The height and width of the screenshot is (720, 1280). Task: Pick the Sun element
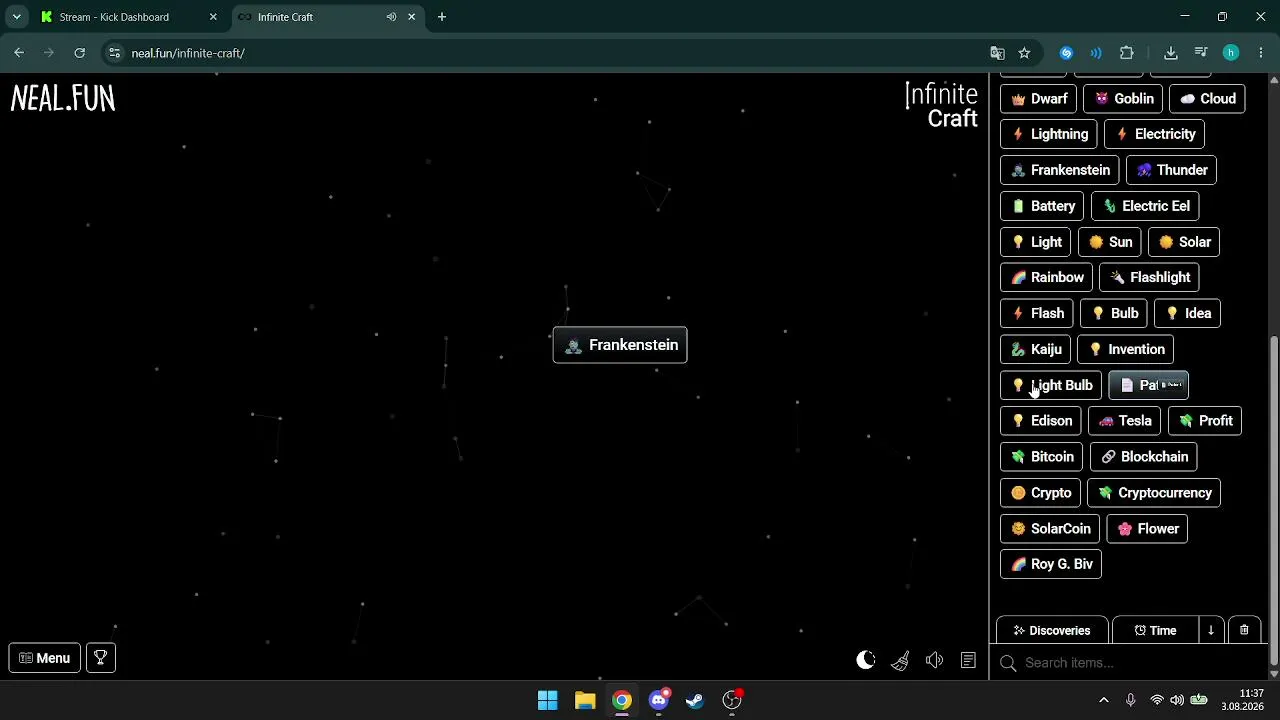[x=1110, y=242]
